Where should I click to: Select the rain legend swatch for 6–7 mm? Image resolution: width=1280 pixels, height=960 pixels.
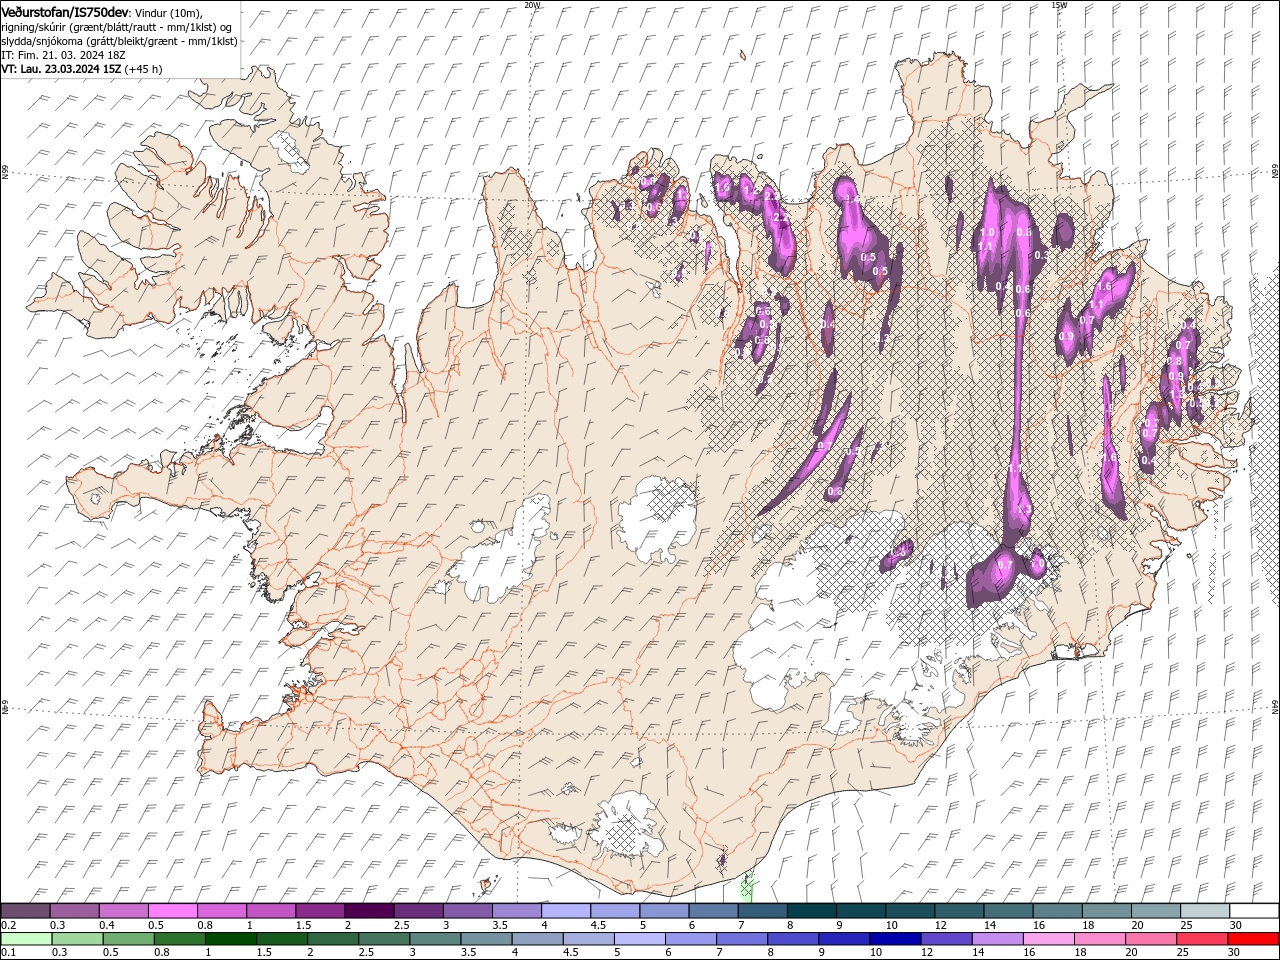pos(689,939)
